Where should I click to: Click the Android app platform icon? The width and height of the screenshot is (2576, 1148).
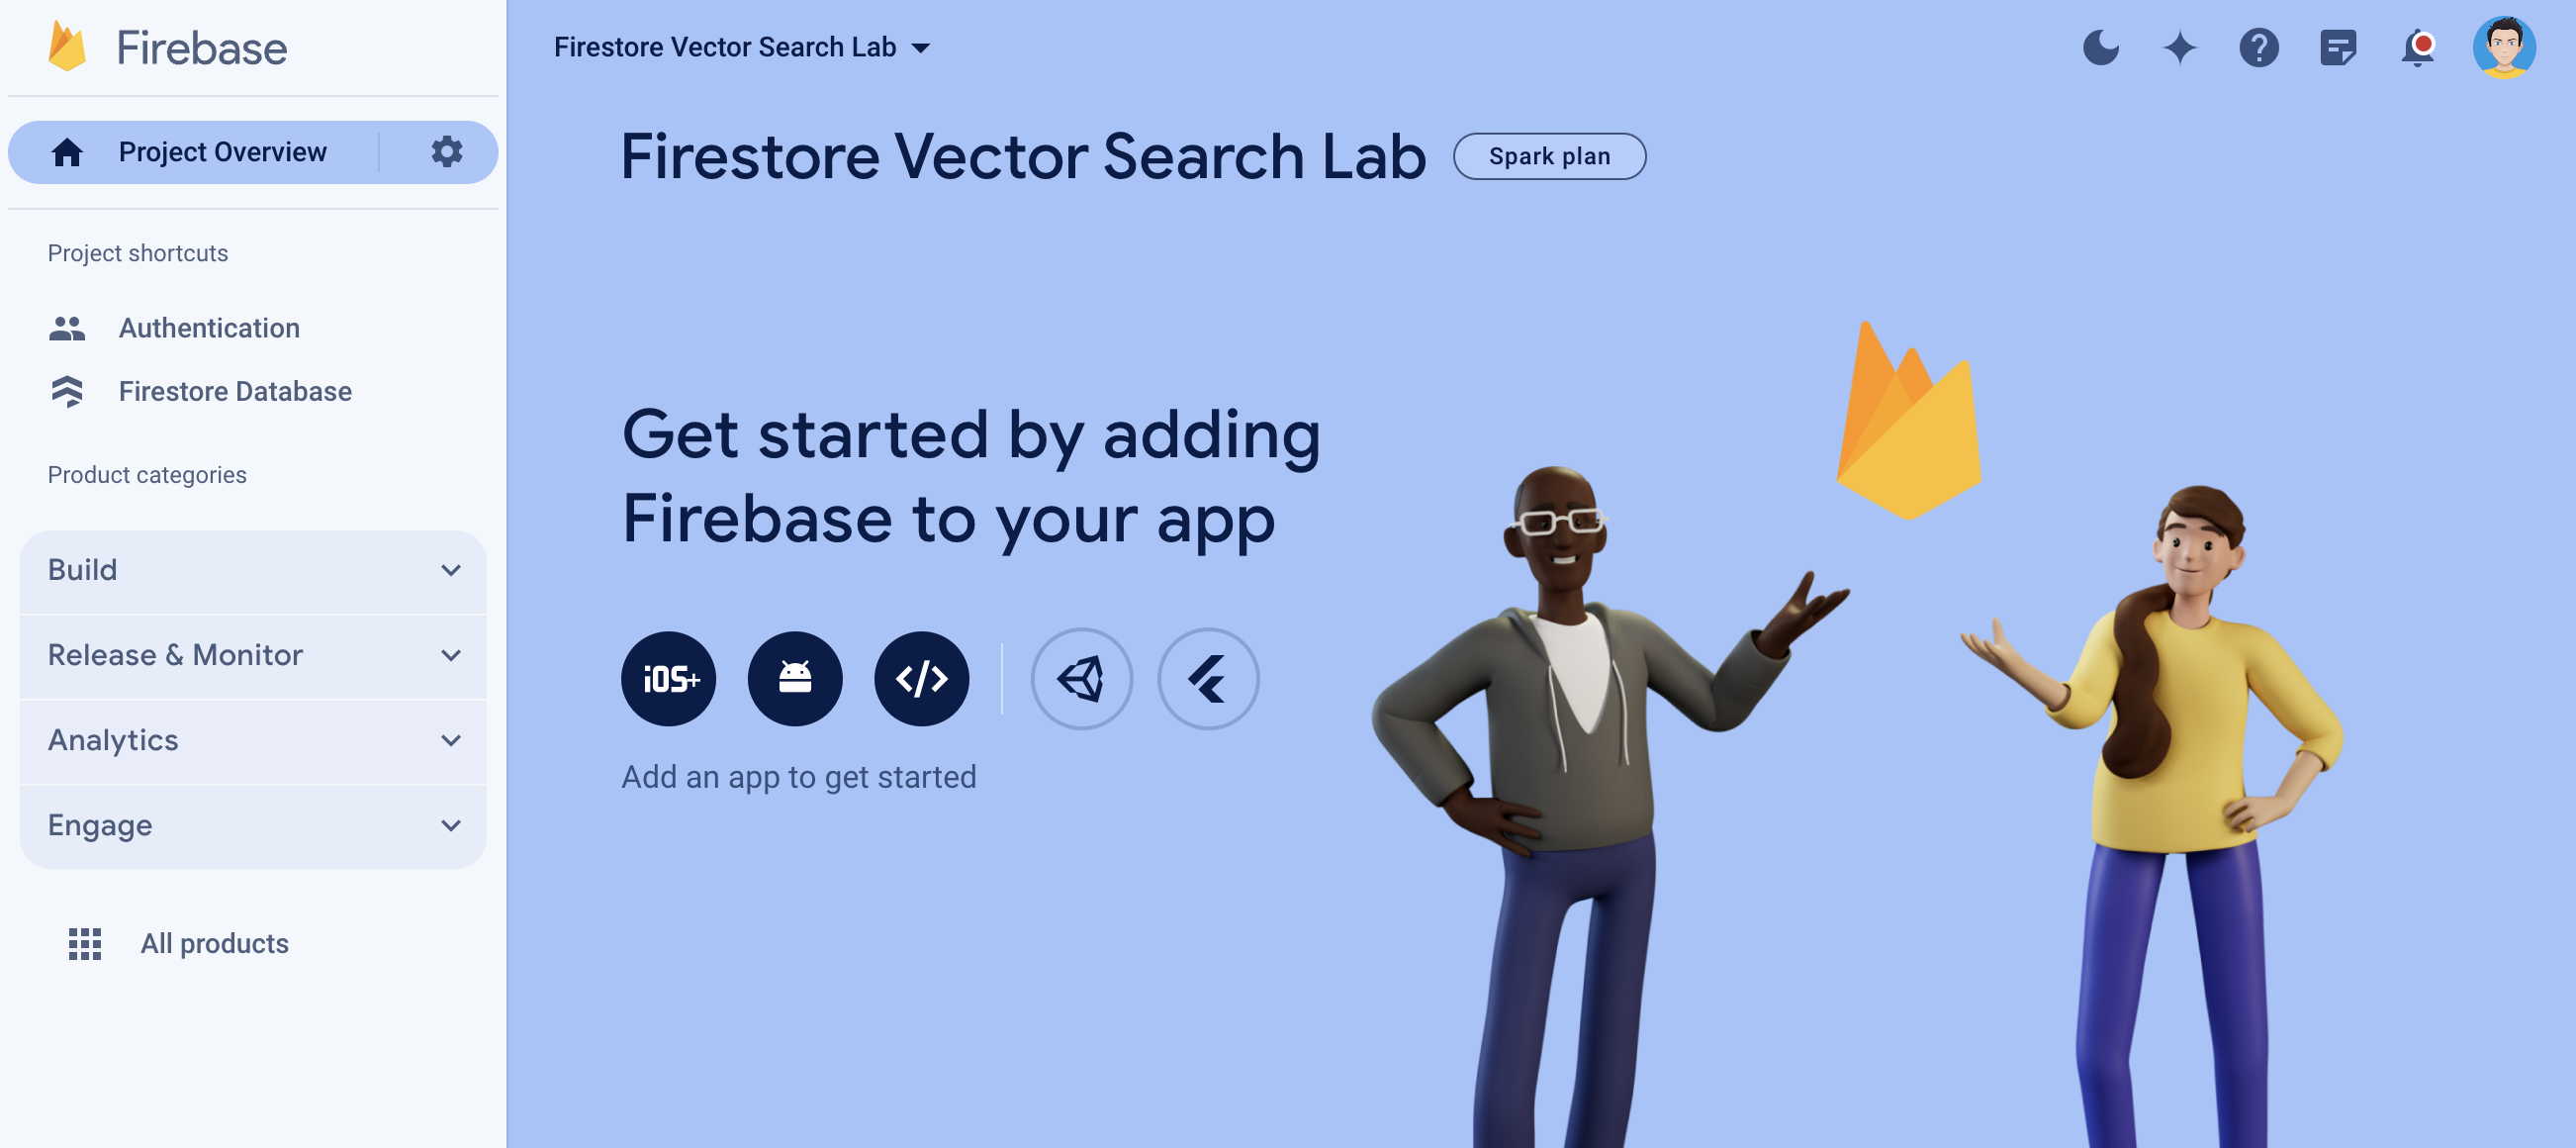coord(795,676)
